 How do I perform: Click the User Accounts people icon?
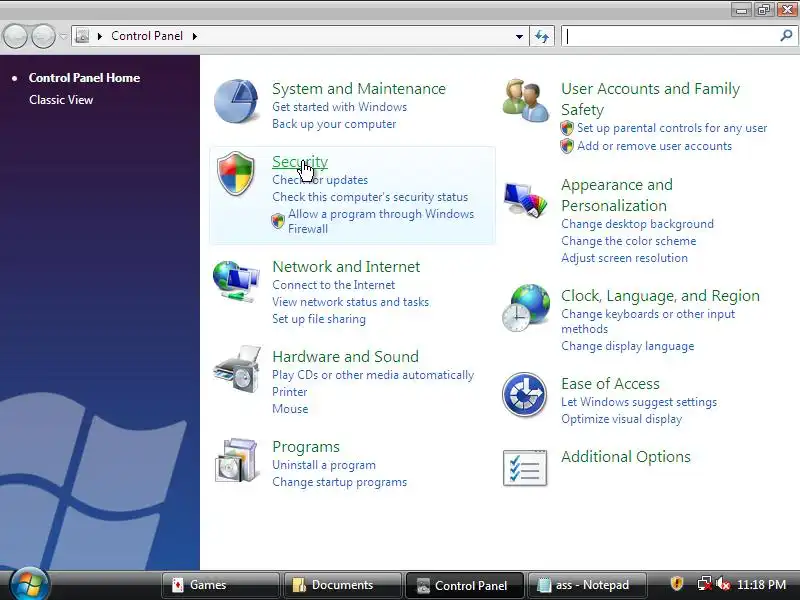[x=526, y=101]
